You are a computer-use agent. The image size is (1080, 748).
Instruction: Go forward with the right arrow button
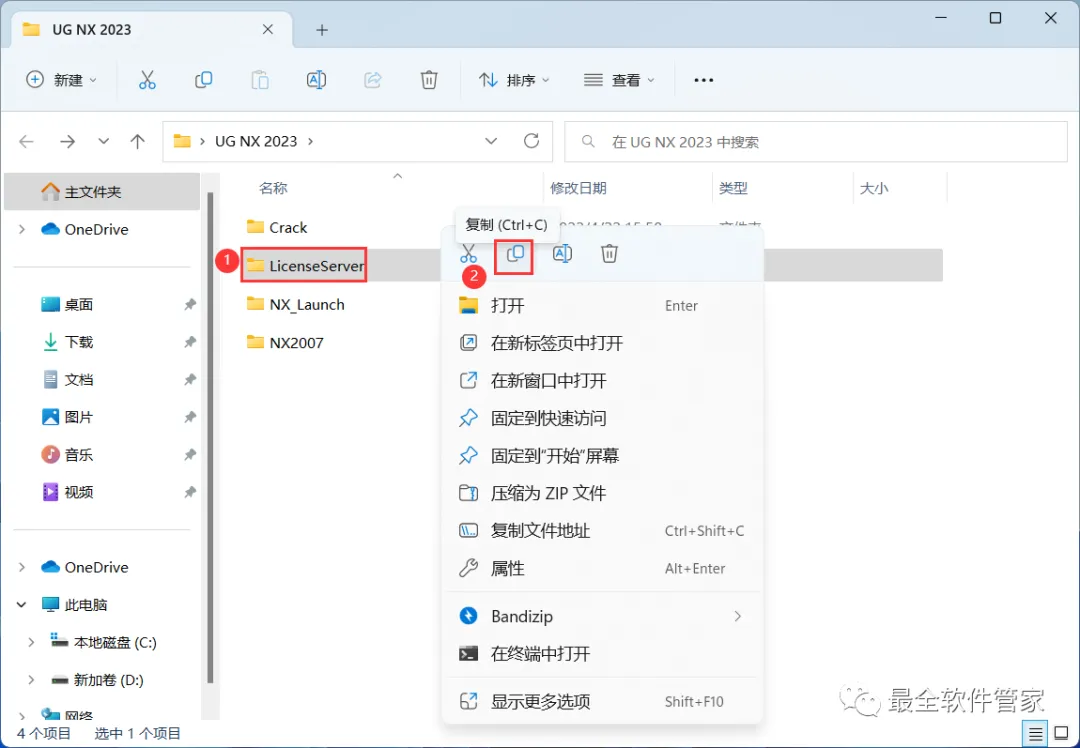(67, 141)
